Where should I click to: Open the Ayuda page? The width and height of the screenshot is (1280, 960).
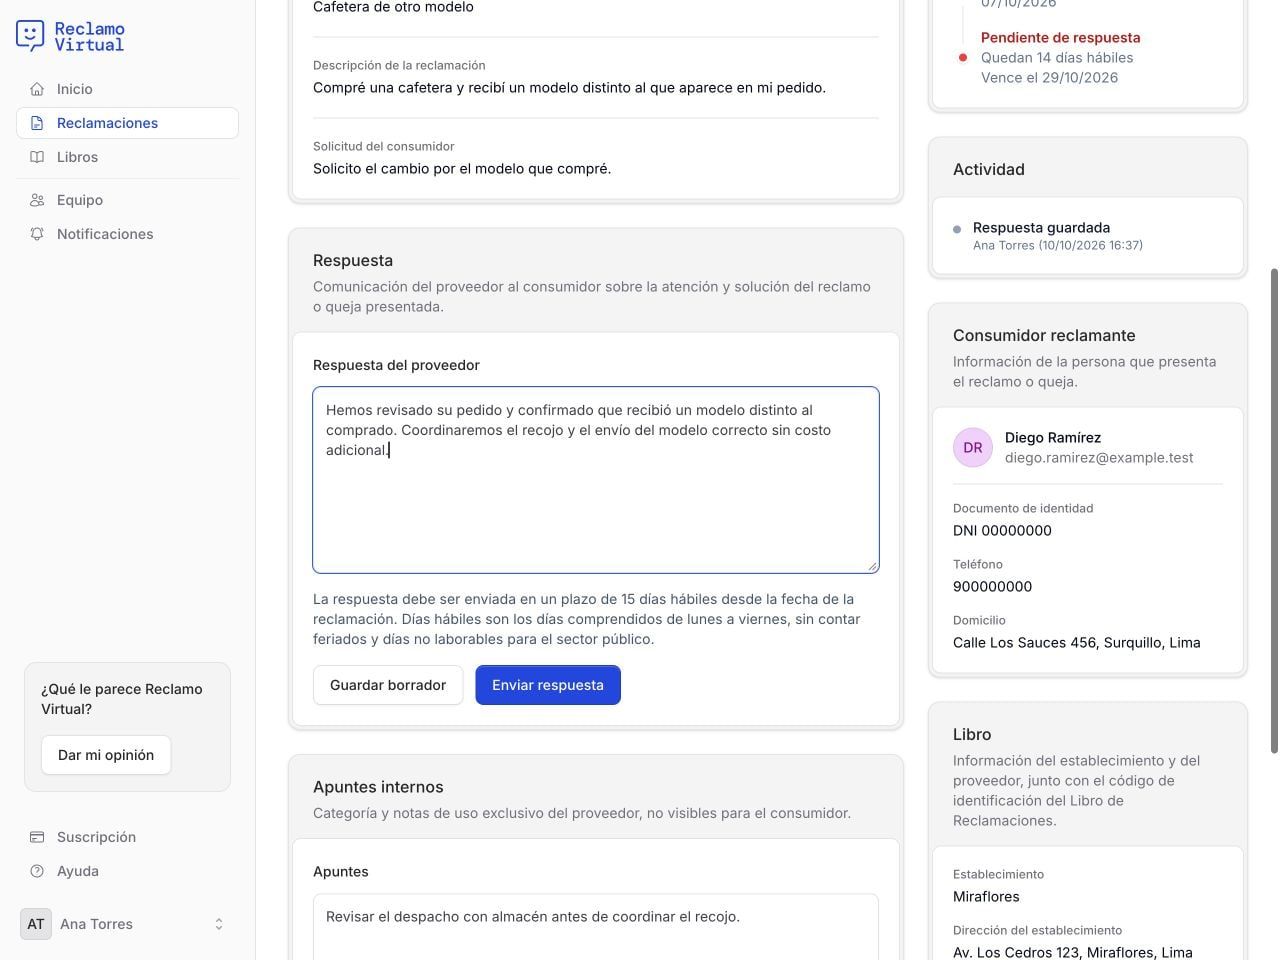pos(127,871)
